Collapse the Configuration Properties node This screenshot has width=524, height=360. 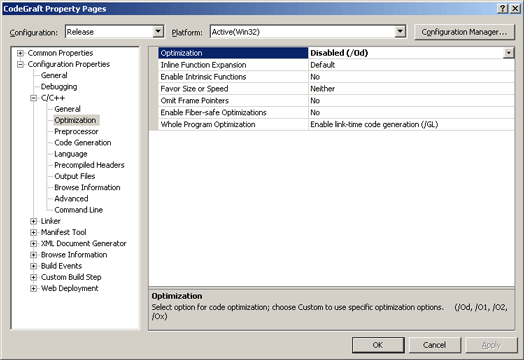(x=20, y=64)
